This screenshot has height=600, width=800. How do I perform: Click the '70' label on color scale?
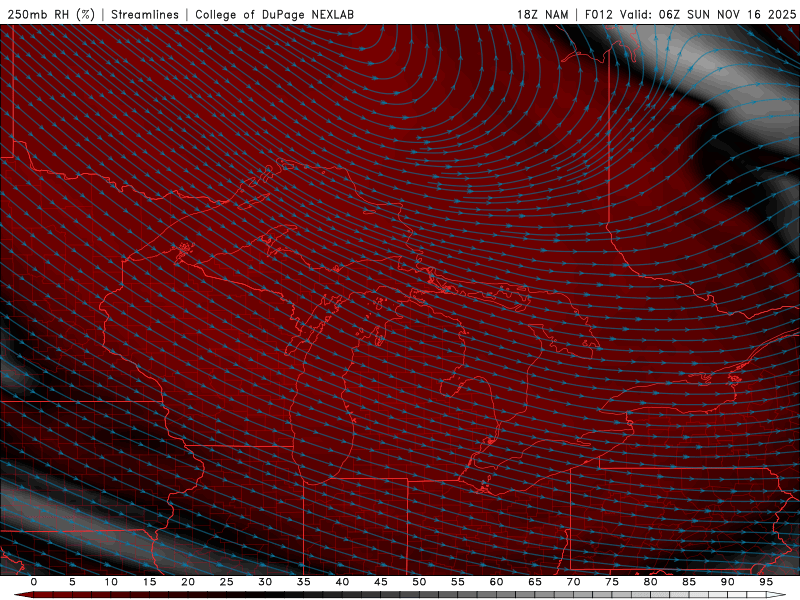click(573, 582)
